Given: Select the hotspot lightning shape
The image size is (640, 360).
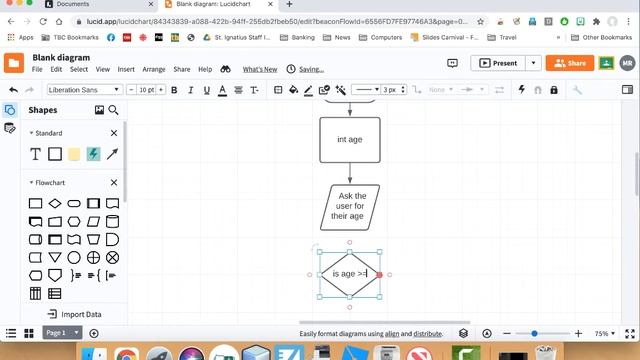Looking at the screenshot, I should tap(93, 154).
